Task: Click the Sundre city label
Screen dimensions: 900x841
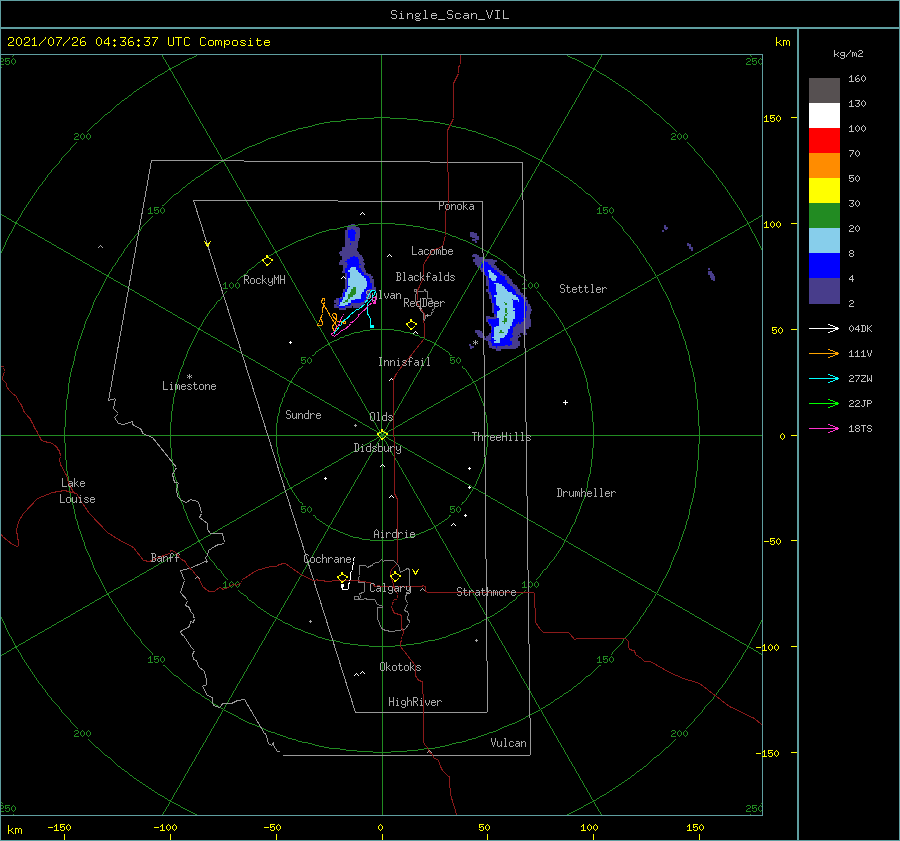Action: coord(303,414)
